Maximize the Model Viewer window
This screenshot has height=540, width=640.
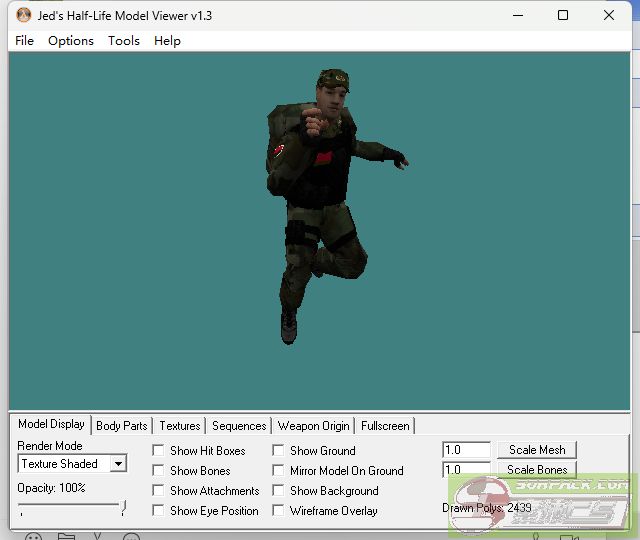[x=563, y=16]
